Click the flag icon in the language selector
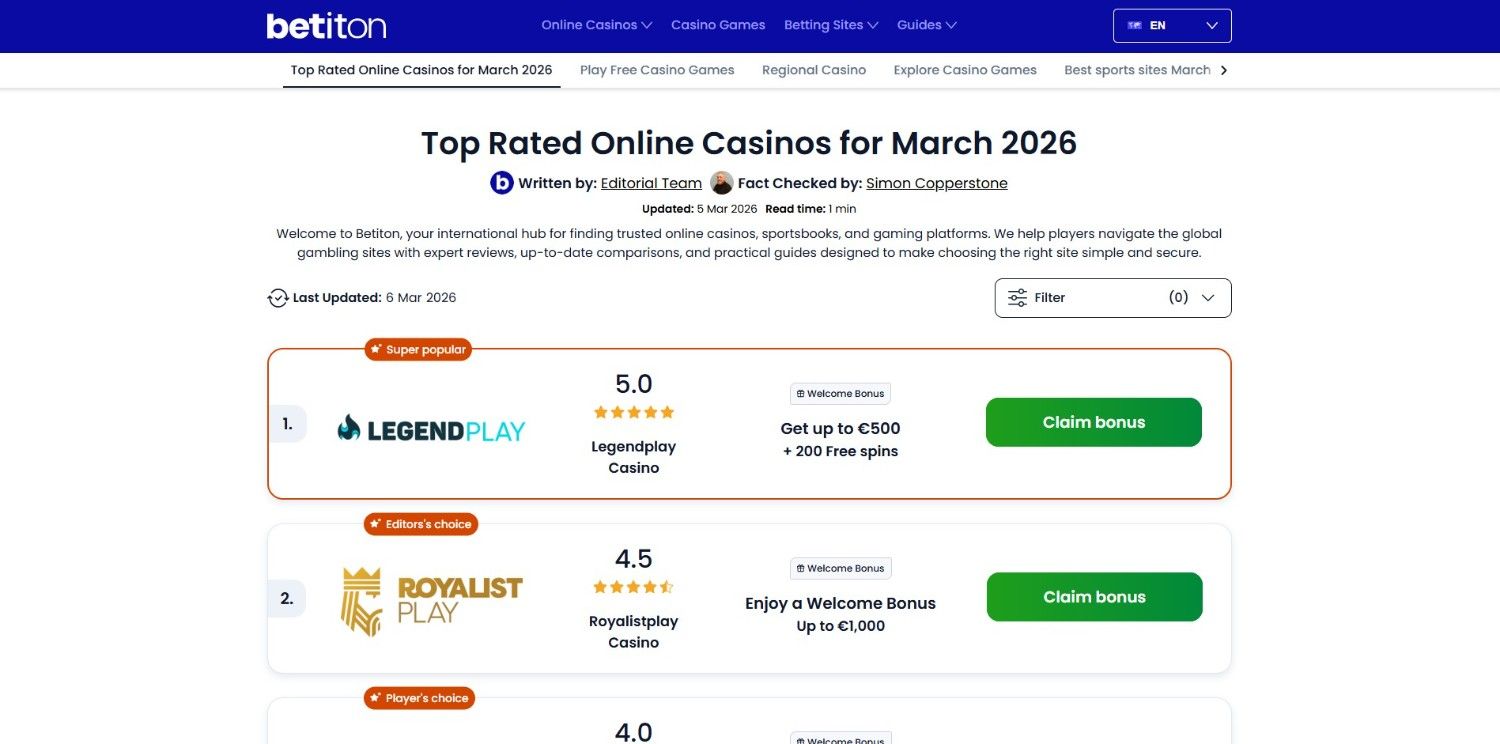This screenshot has height=744, width=1500. 1135,25
